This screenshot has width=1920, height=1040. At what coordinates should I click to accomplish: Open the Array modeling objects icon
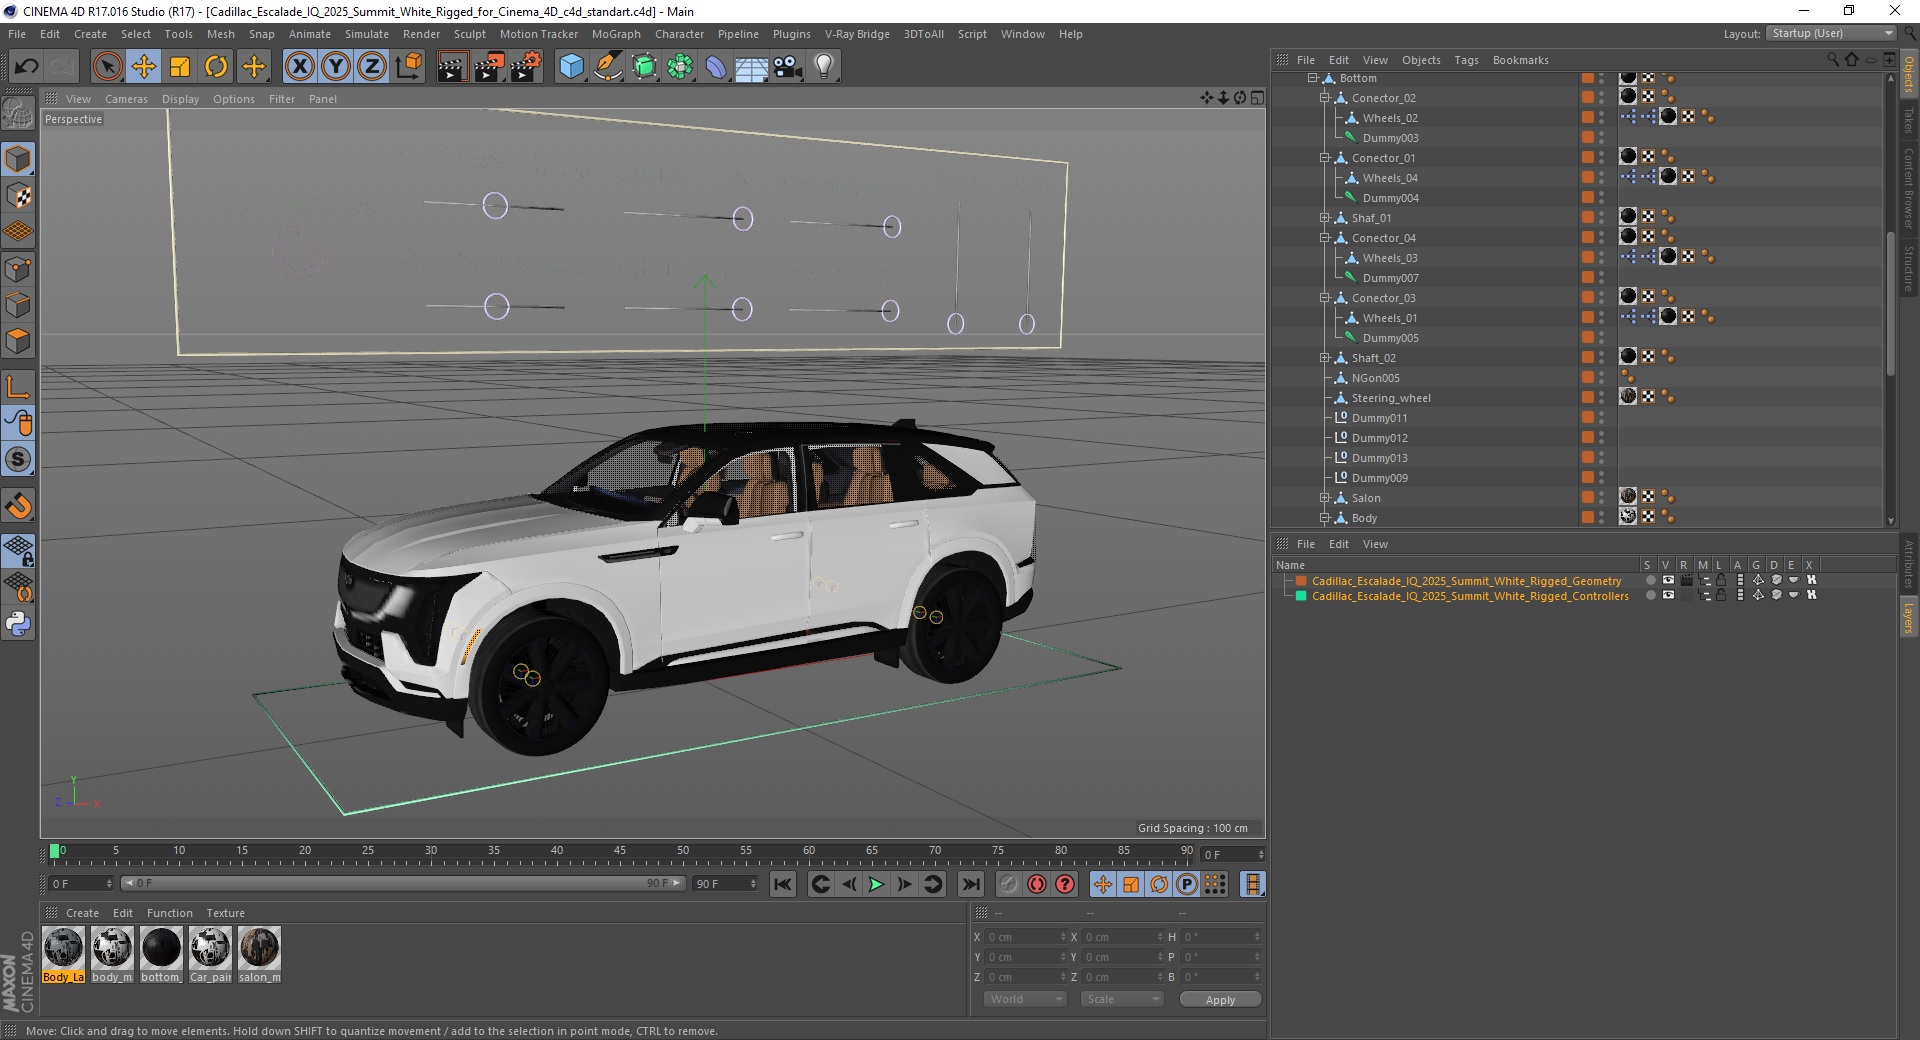(x=680, y=67)
